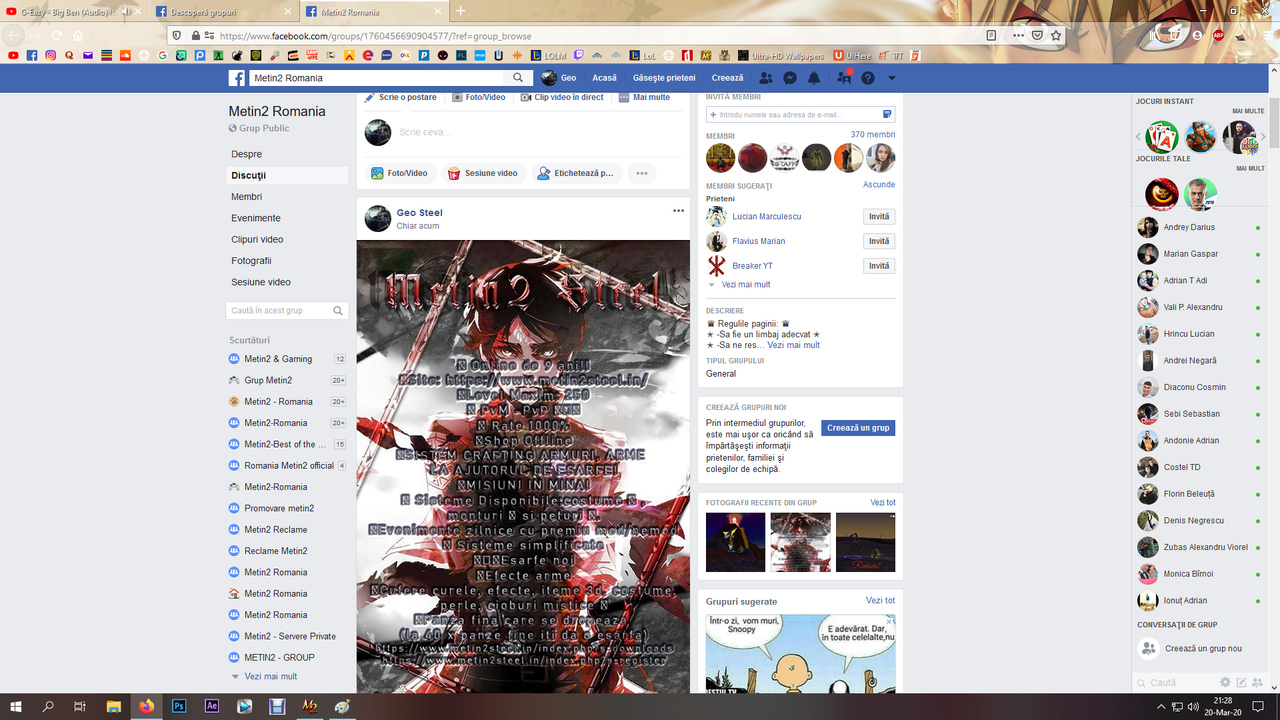Image resolution: width=1280 pixels, height=720 pixels.
Task: Click Găsește prieteni in header
Action: [664, 78]
